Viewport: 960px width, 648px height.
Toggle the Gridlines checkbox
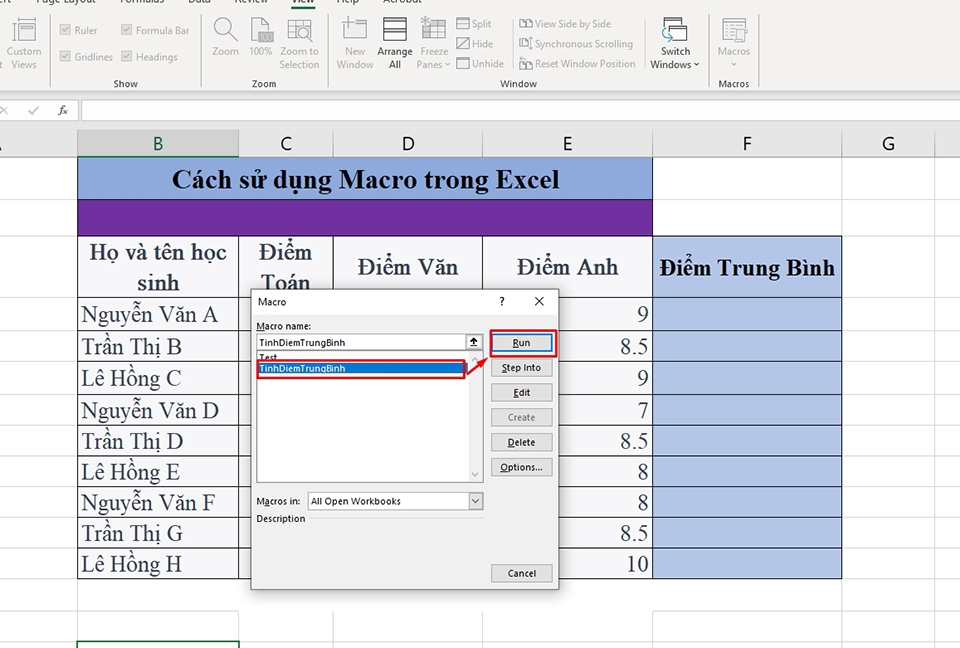[x=65, y=56]
